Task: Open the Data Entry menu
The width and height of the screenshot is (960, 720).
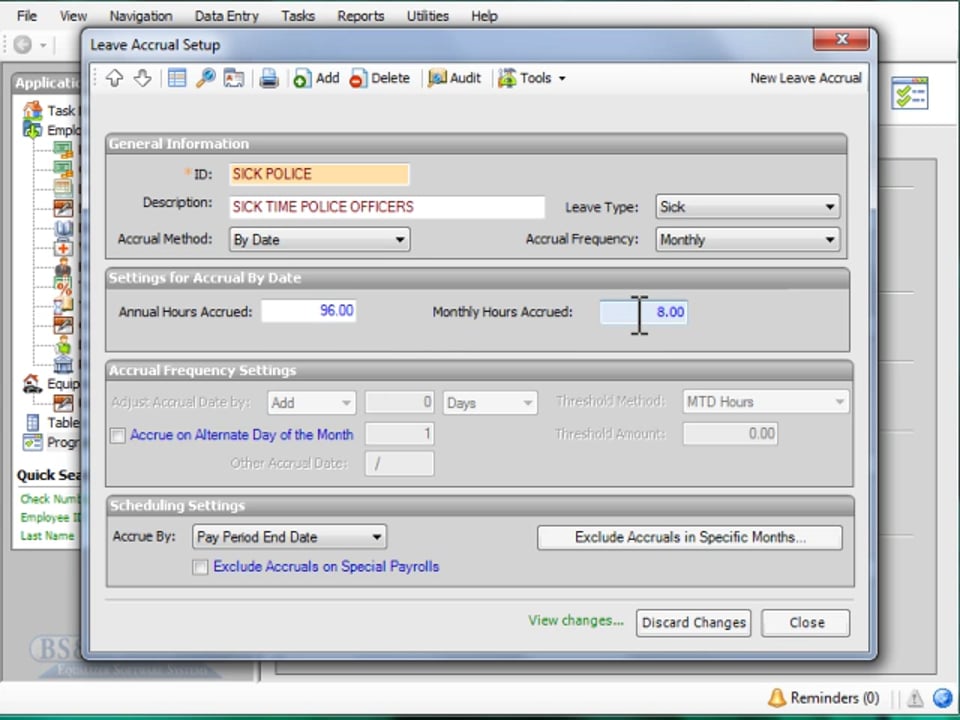Action: 227,16
